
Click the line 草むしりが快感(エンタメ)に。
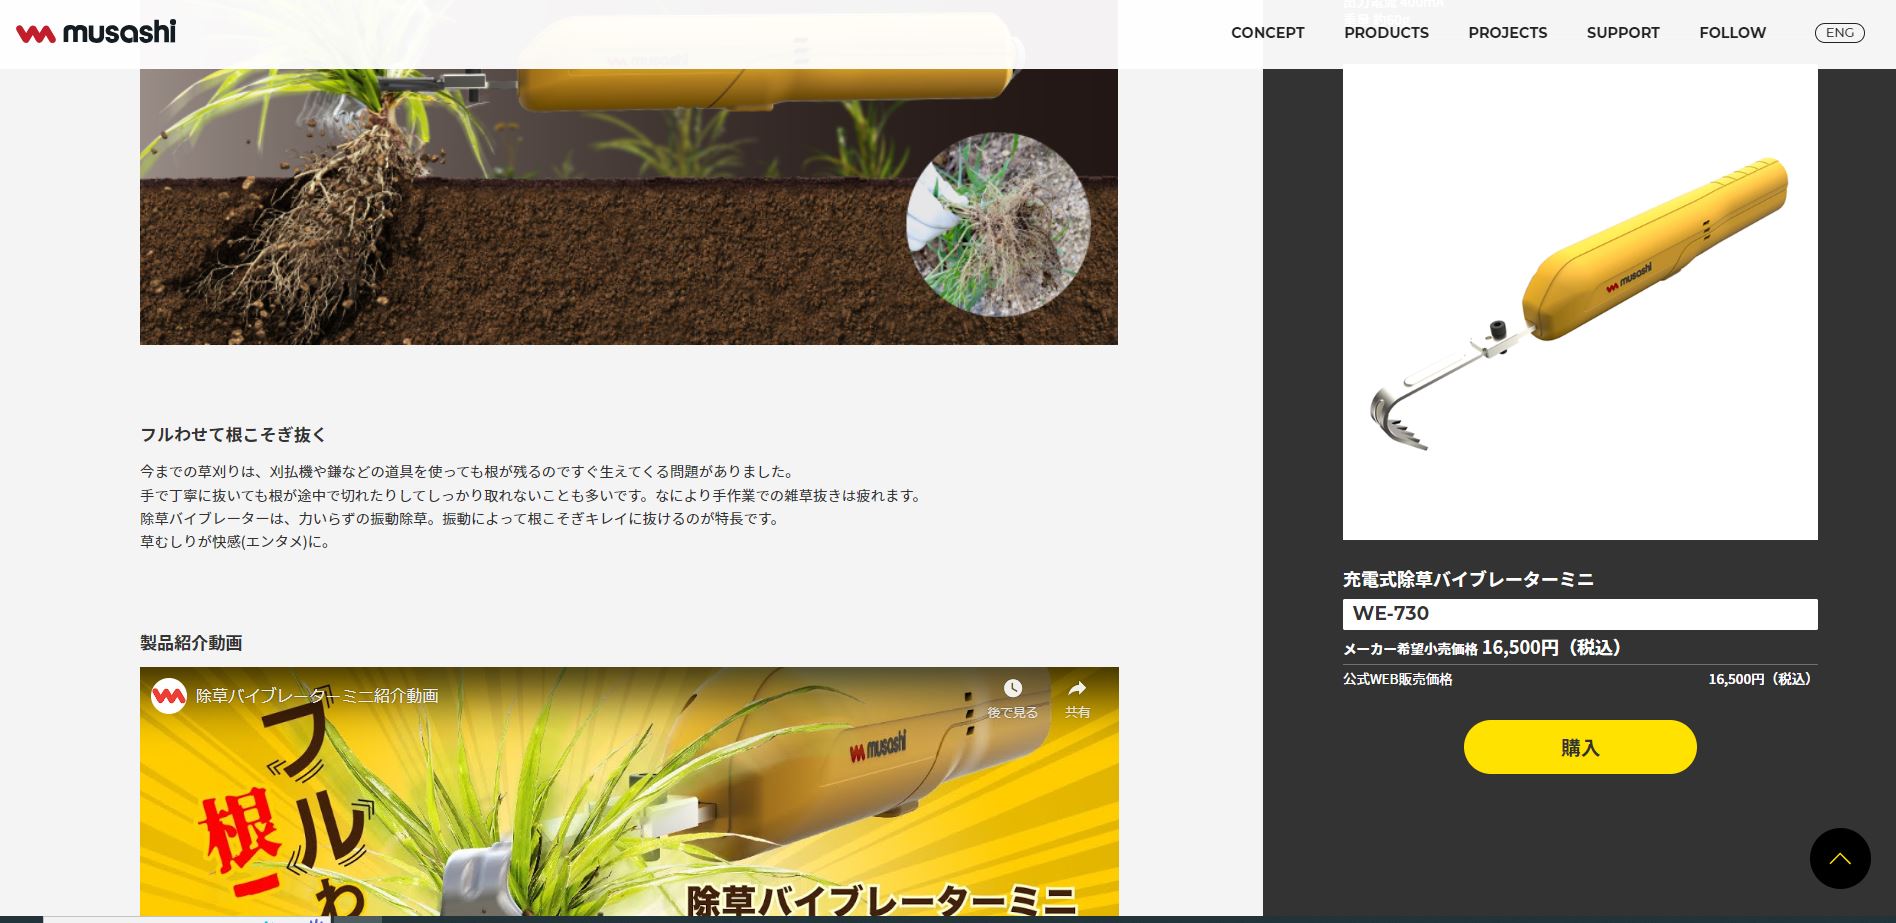(236, 542)
